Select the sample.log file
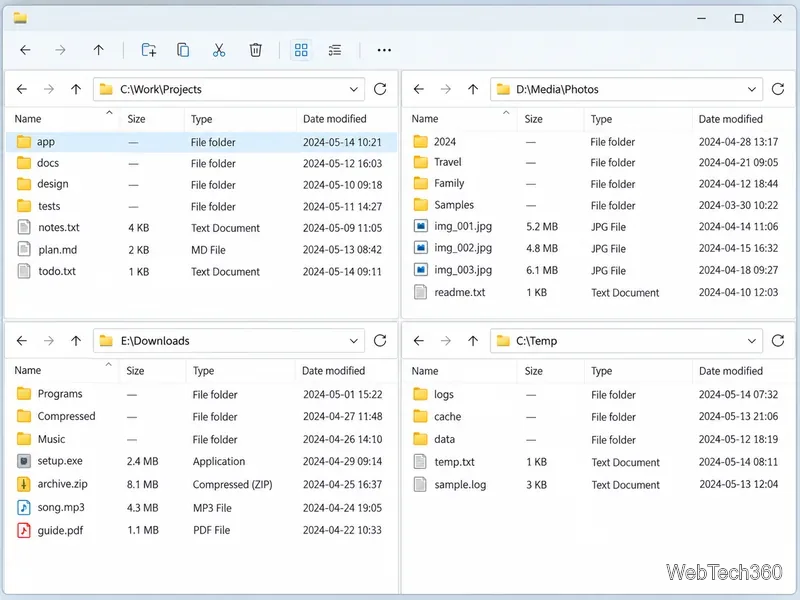This screenshot has width=800, height=600. point(598,485)
